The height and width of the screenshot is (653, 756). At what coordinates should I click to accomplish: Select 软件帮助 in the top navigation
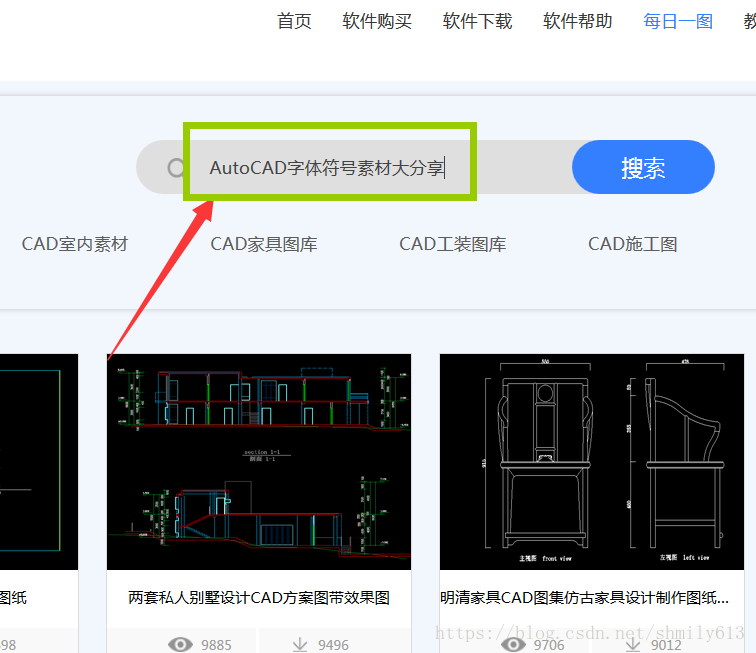[578, 21]
